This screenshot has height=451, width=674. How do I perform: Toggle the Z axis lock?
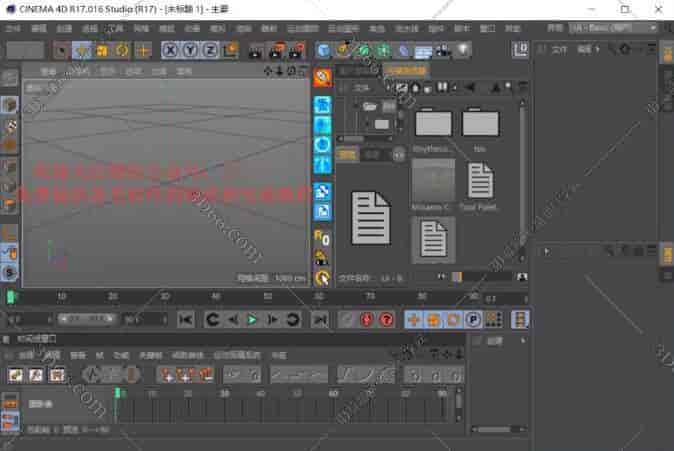tap(210, 51)
